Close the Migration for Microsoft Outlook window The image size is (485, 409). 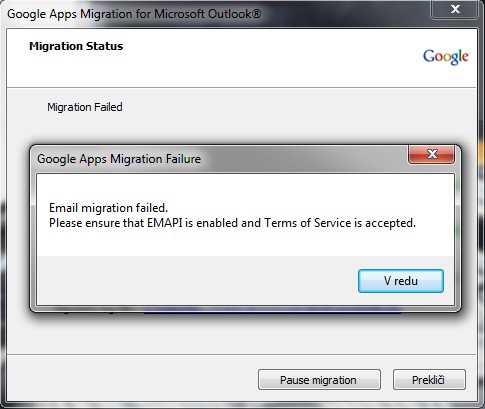coord(455,9)
